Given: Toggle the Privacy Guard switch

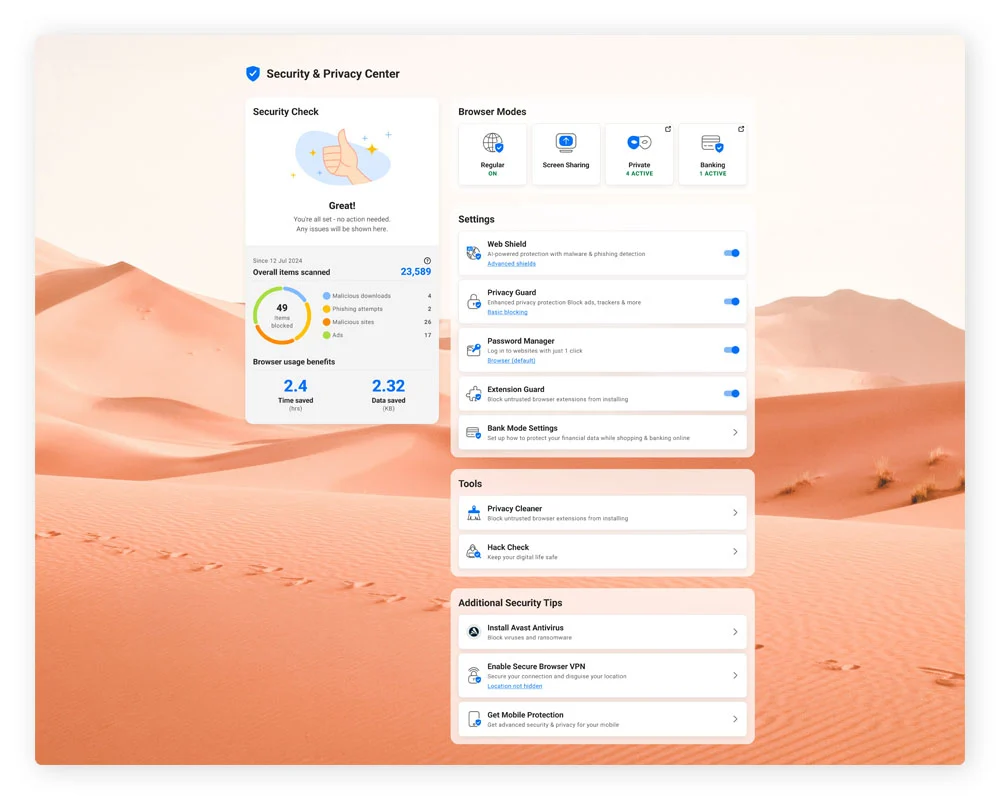Looking at the screenshot, I should (x=732, y=302).
